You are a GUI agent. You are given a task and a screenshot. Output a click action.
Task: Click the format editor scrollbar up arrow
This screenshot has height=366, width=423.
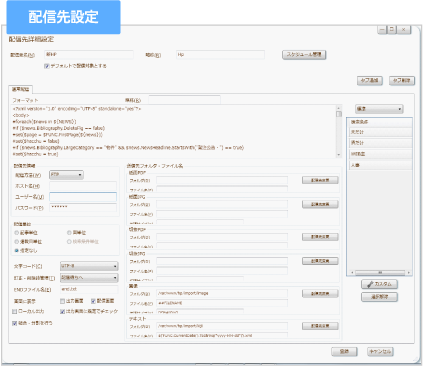tap(339, 108)
